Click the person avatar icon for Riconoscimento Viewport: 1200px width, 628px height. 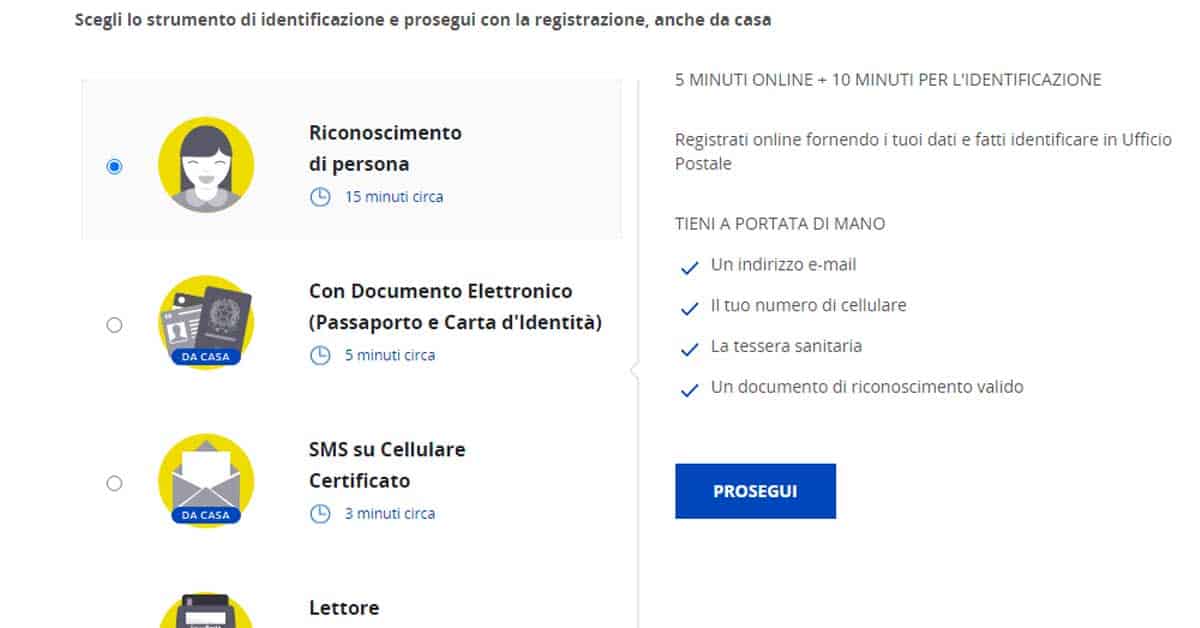[206, 162]
